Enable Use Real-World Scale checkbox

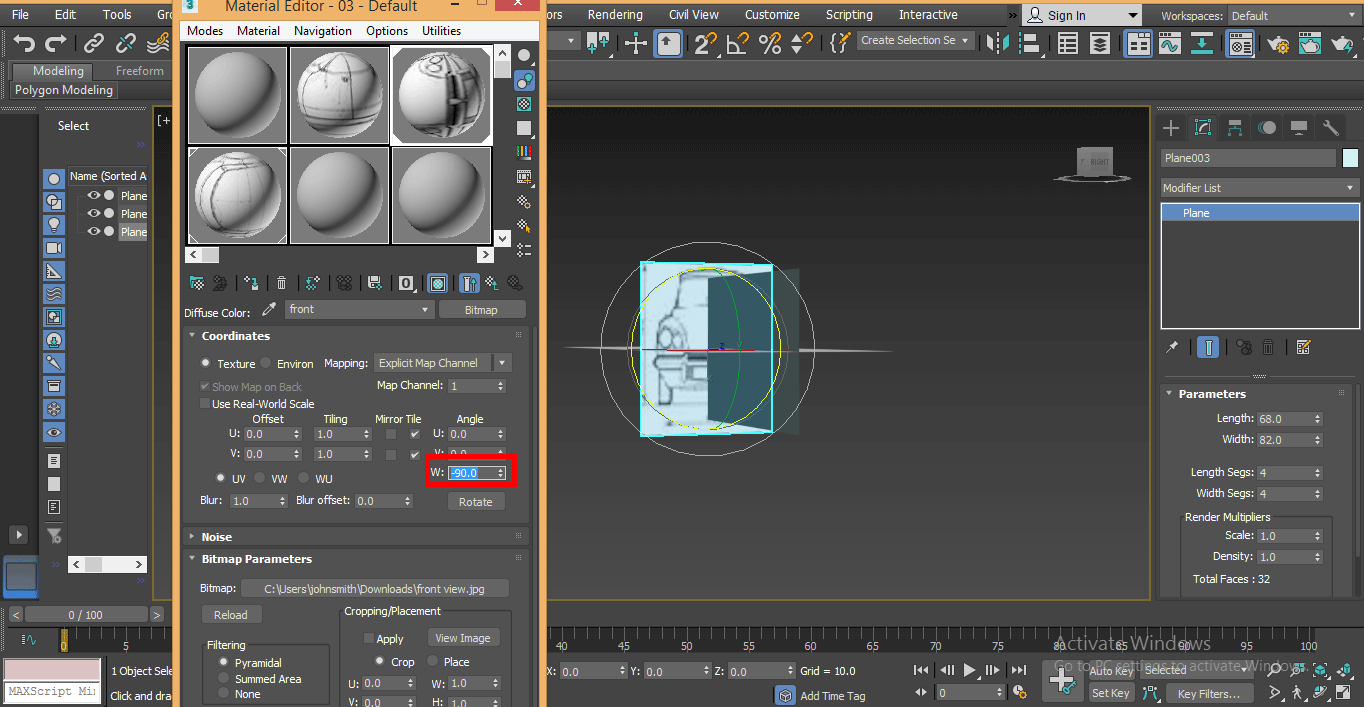[205, 404]
